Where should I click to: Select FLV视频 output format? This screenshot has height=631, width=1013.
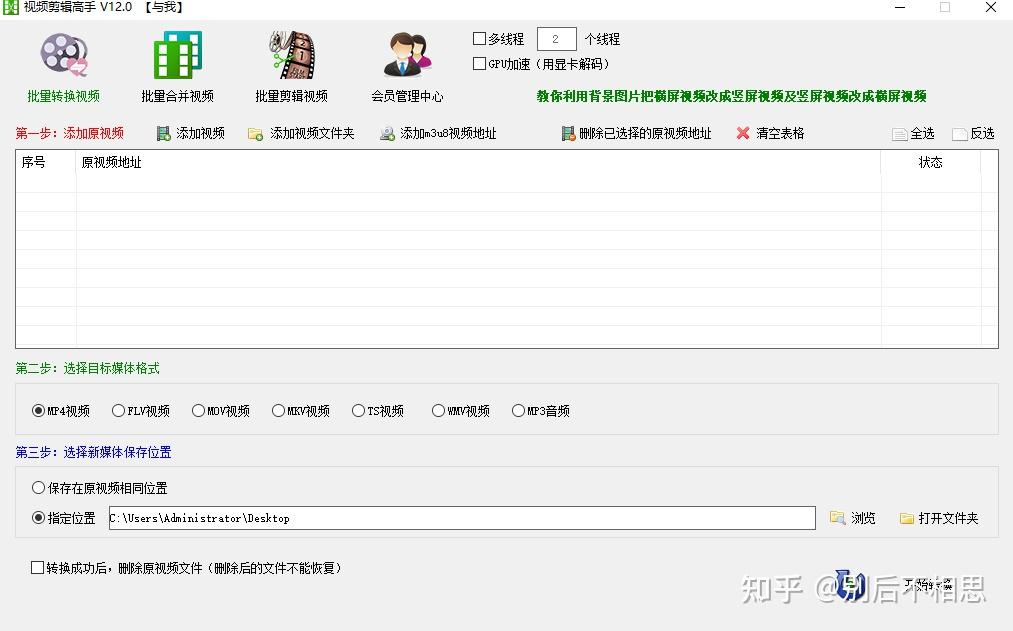[117, 410]
